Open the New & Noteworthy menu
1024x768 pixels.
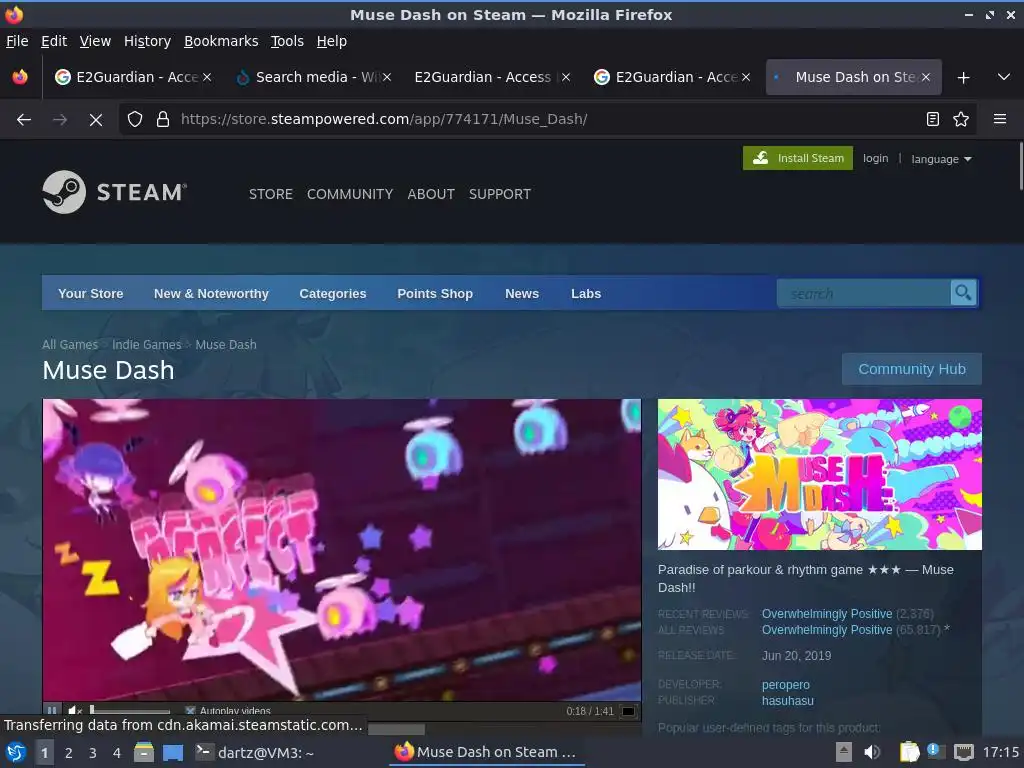[211, 293]
